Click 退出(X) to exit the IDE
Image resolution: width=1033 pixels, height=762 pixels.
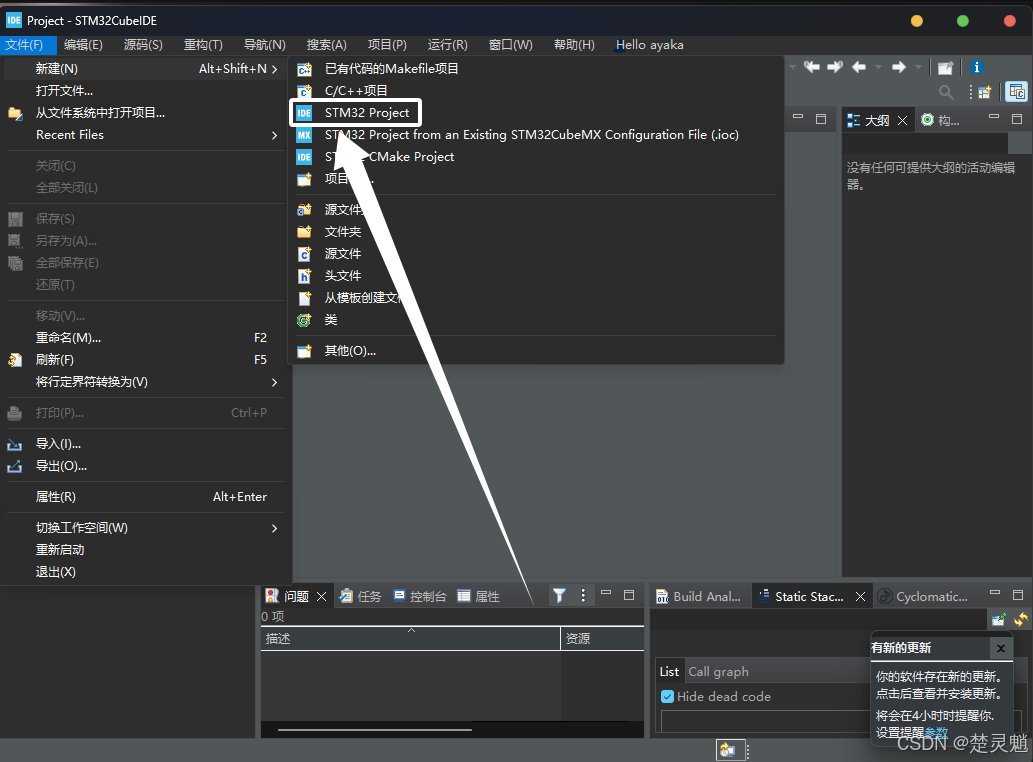[55, 572]
